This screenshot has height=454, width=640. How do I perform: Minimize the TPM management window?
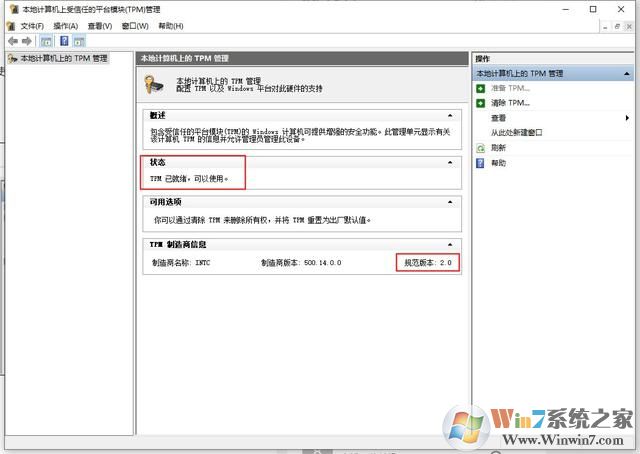(566, 9)
